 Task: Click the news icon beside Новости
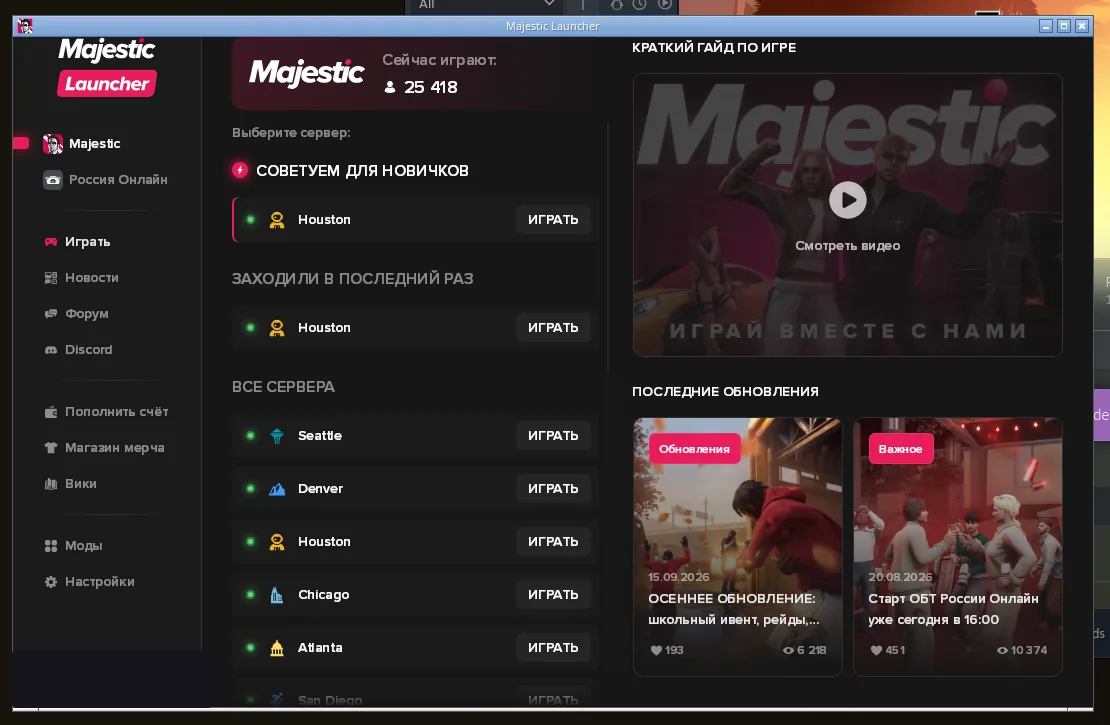click(51, 278)
